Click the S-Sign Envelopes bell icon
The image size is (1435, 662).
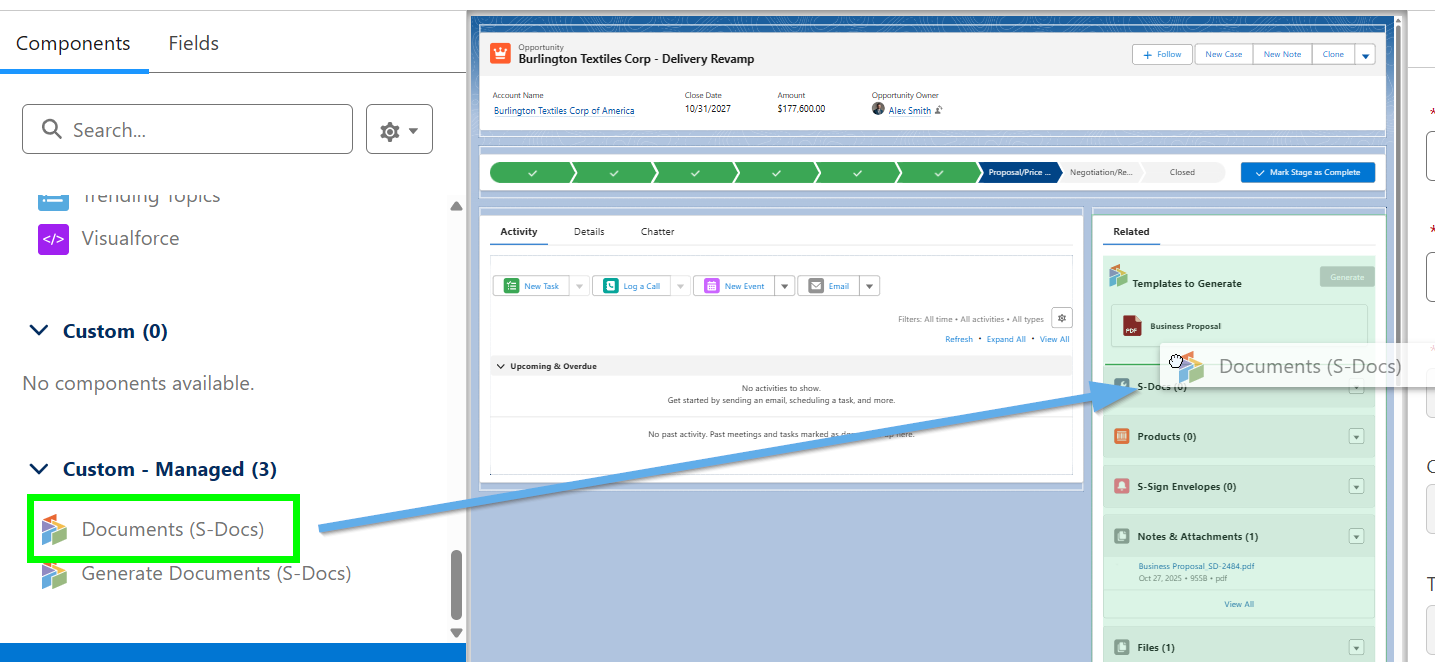1121,486
